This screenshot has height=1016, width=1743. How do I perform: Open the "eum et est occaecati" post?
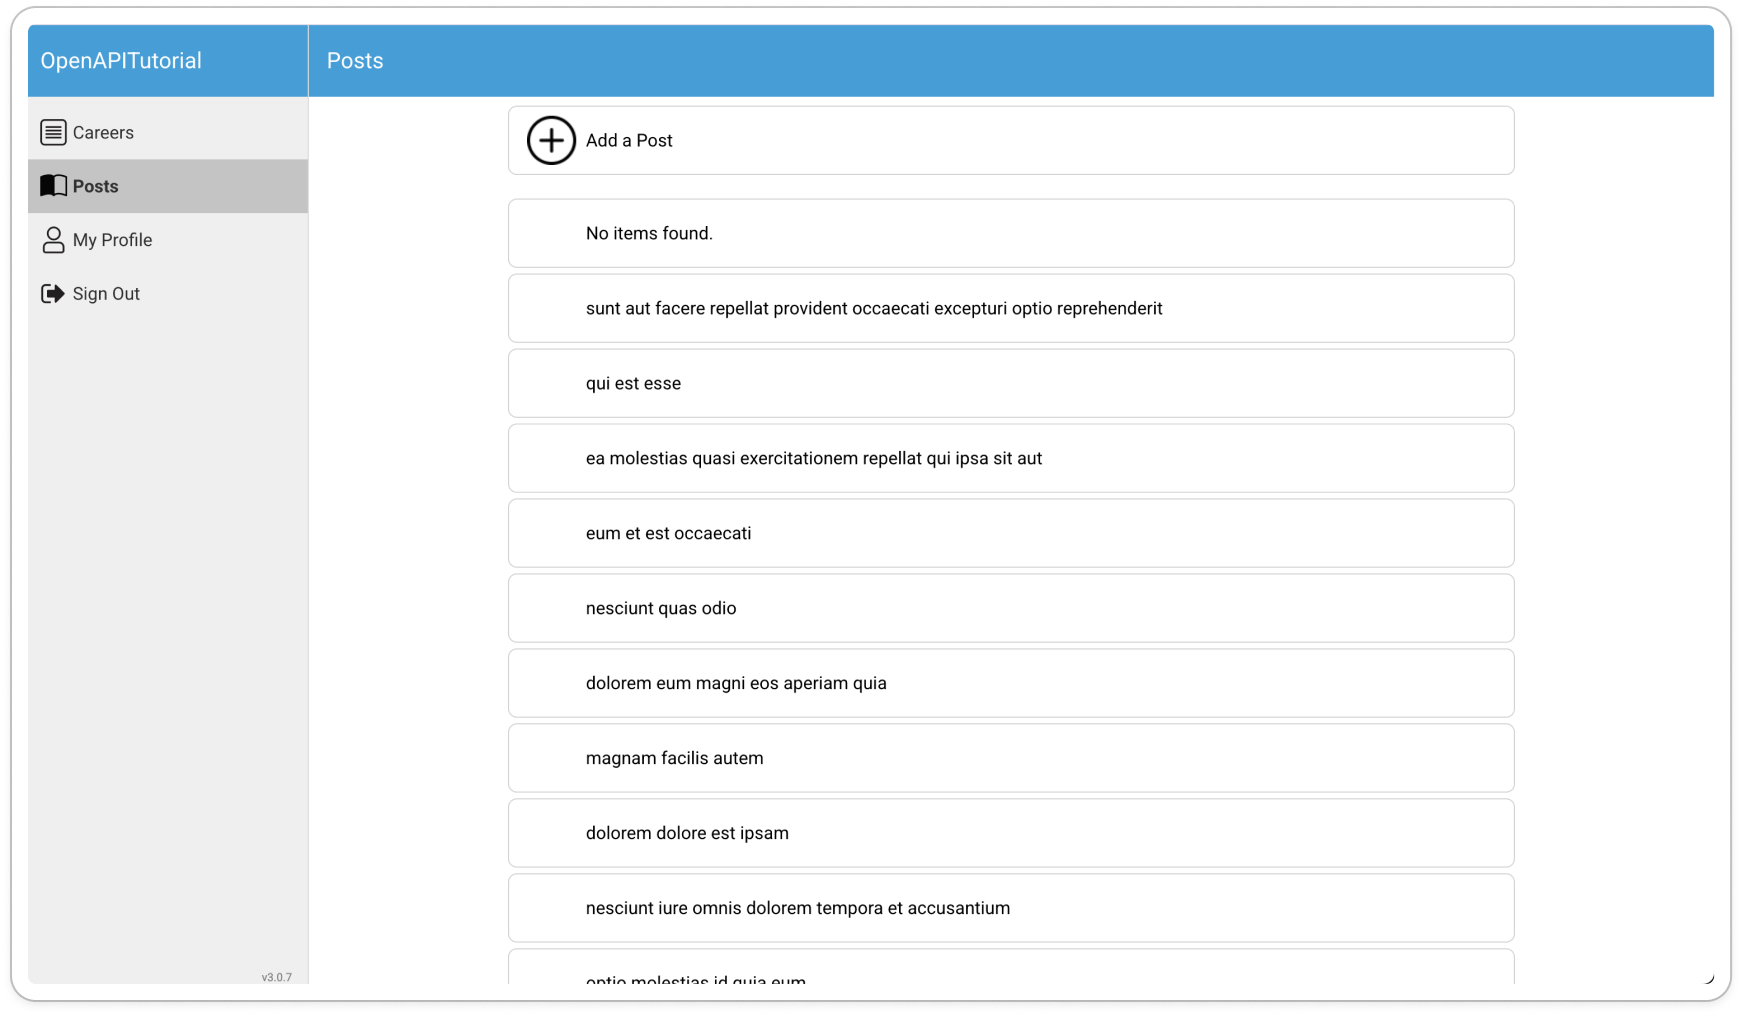tap(1010, 533)
